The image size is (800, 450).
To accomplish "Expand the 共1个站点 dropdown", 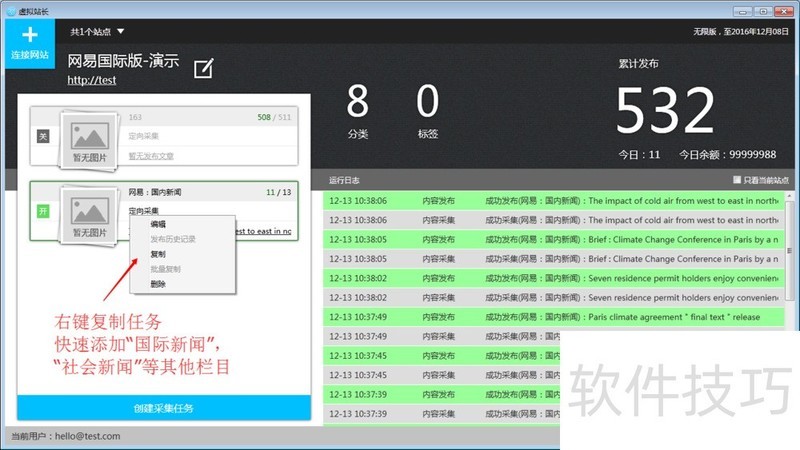I will pyautogui.click(x=97, y=32).
